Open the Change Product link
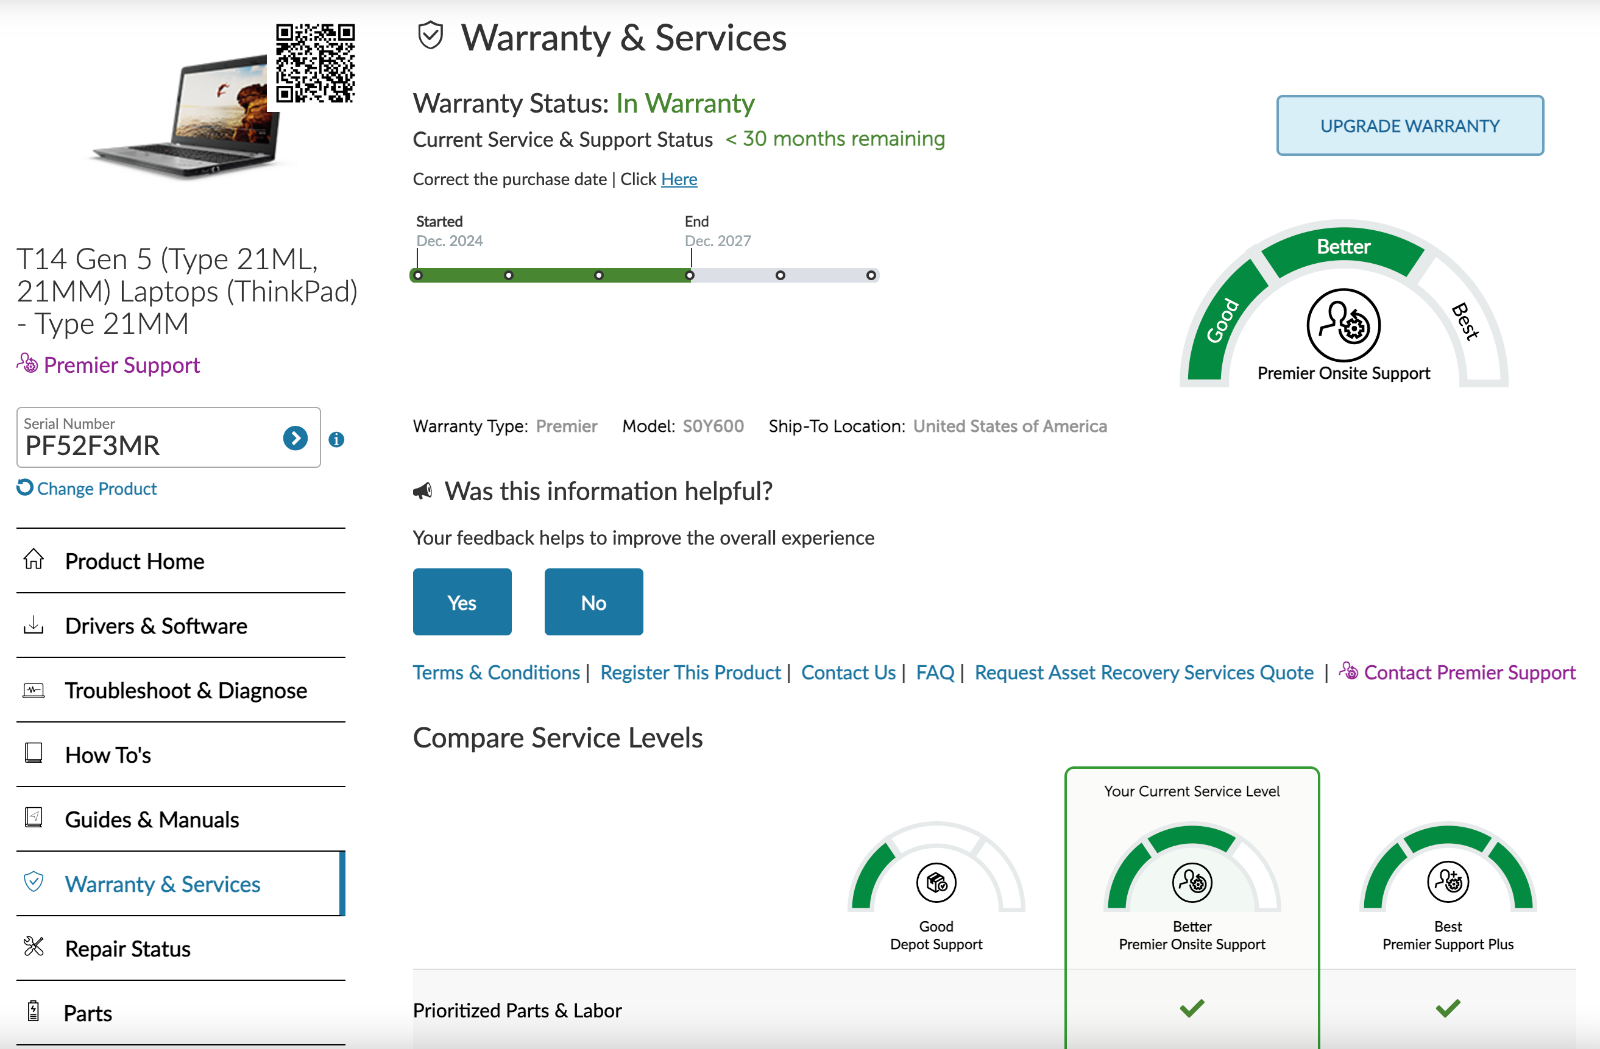1600x1049 pixels. (97, 488)
